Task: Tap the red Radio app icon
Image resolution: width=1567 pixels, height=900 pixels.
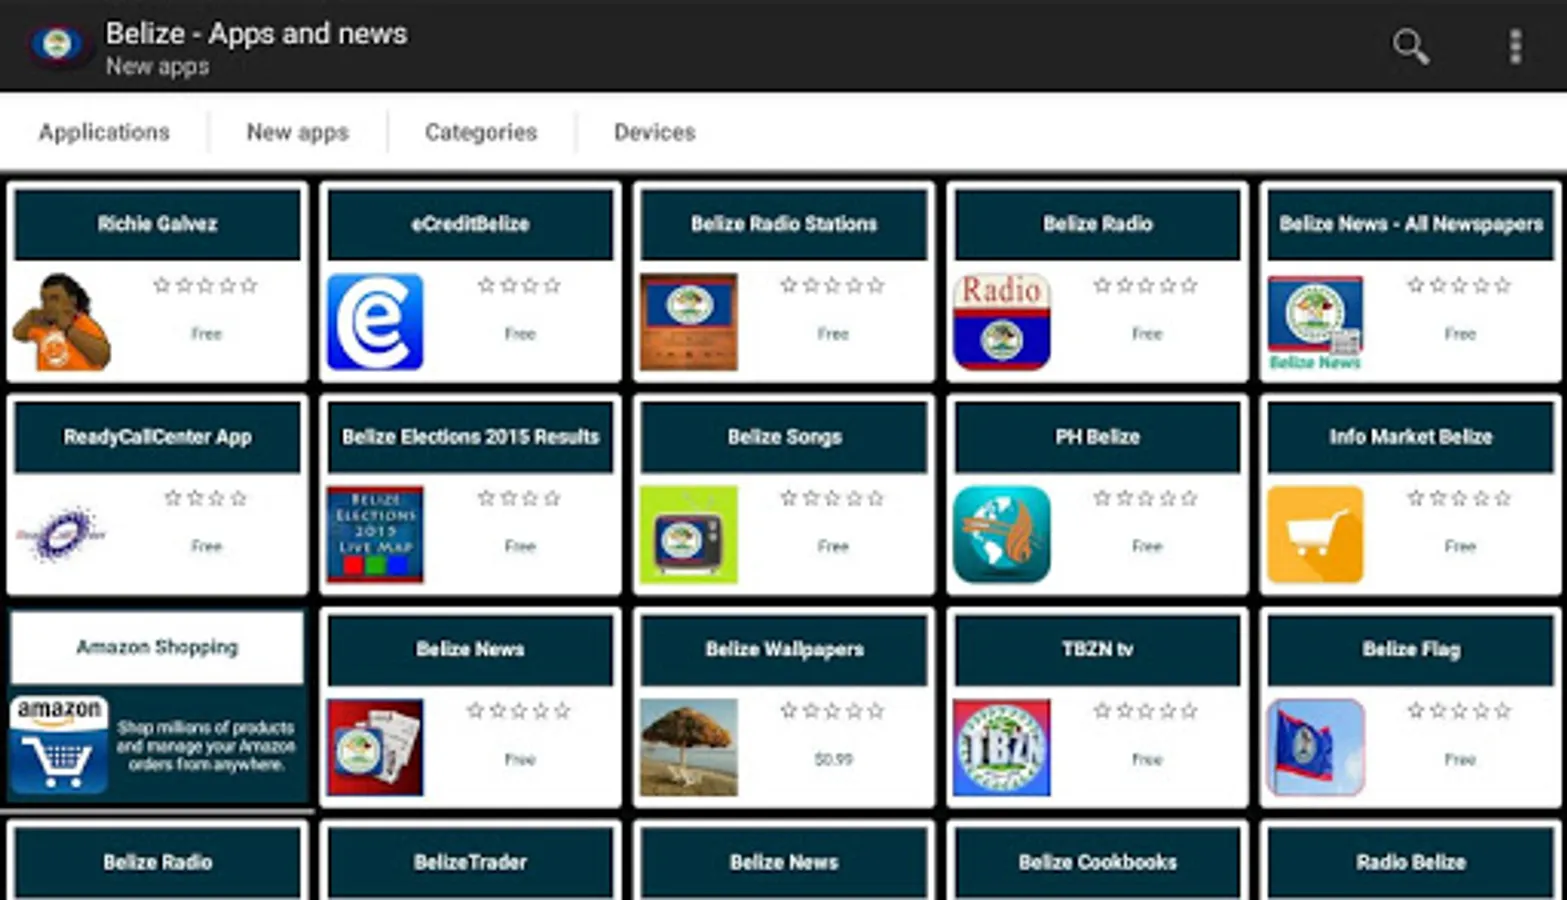Action: tap(1002, 322)
